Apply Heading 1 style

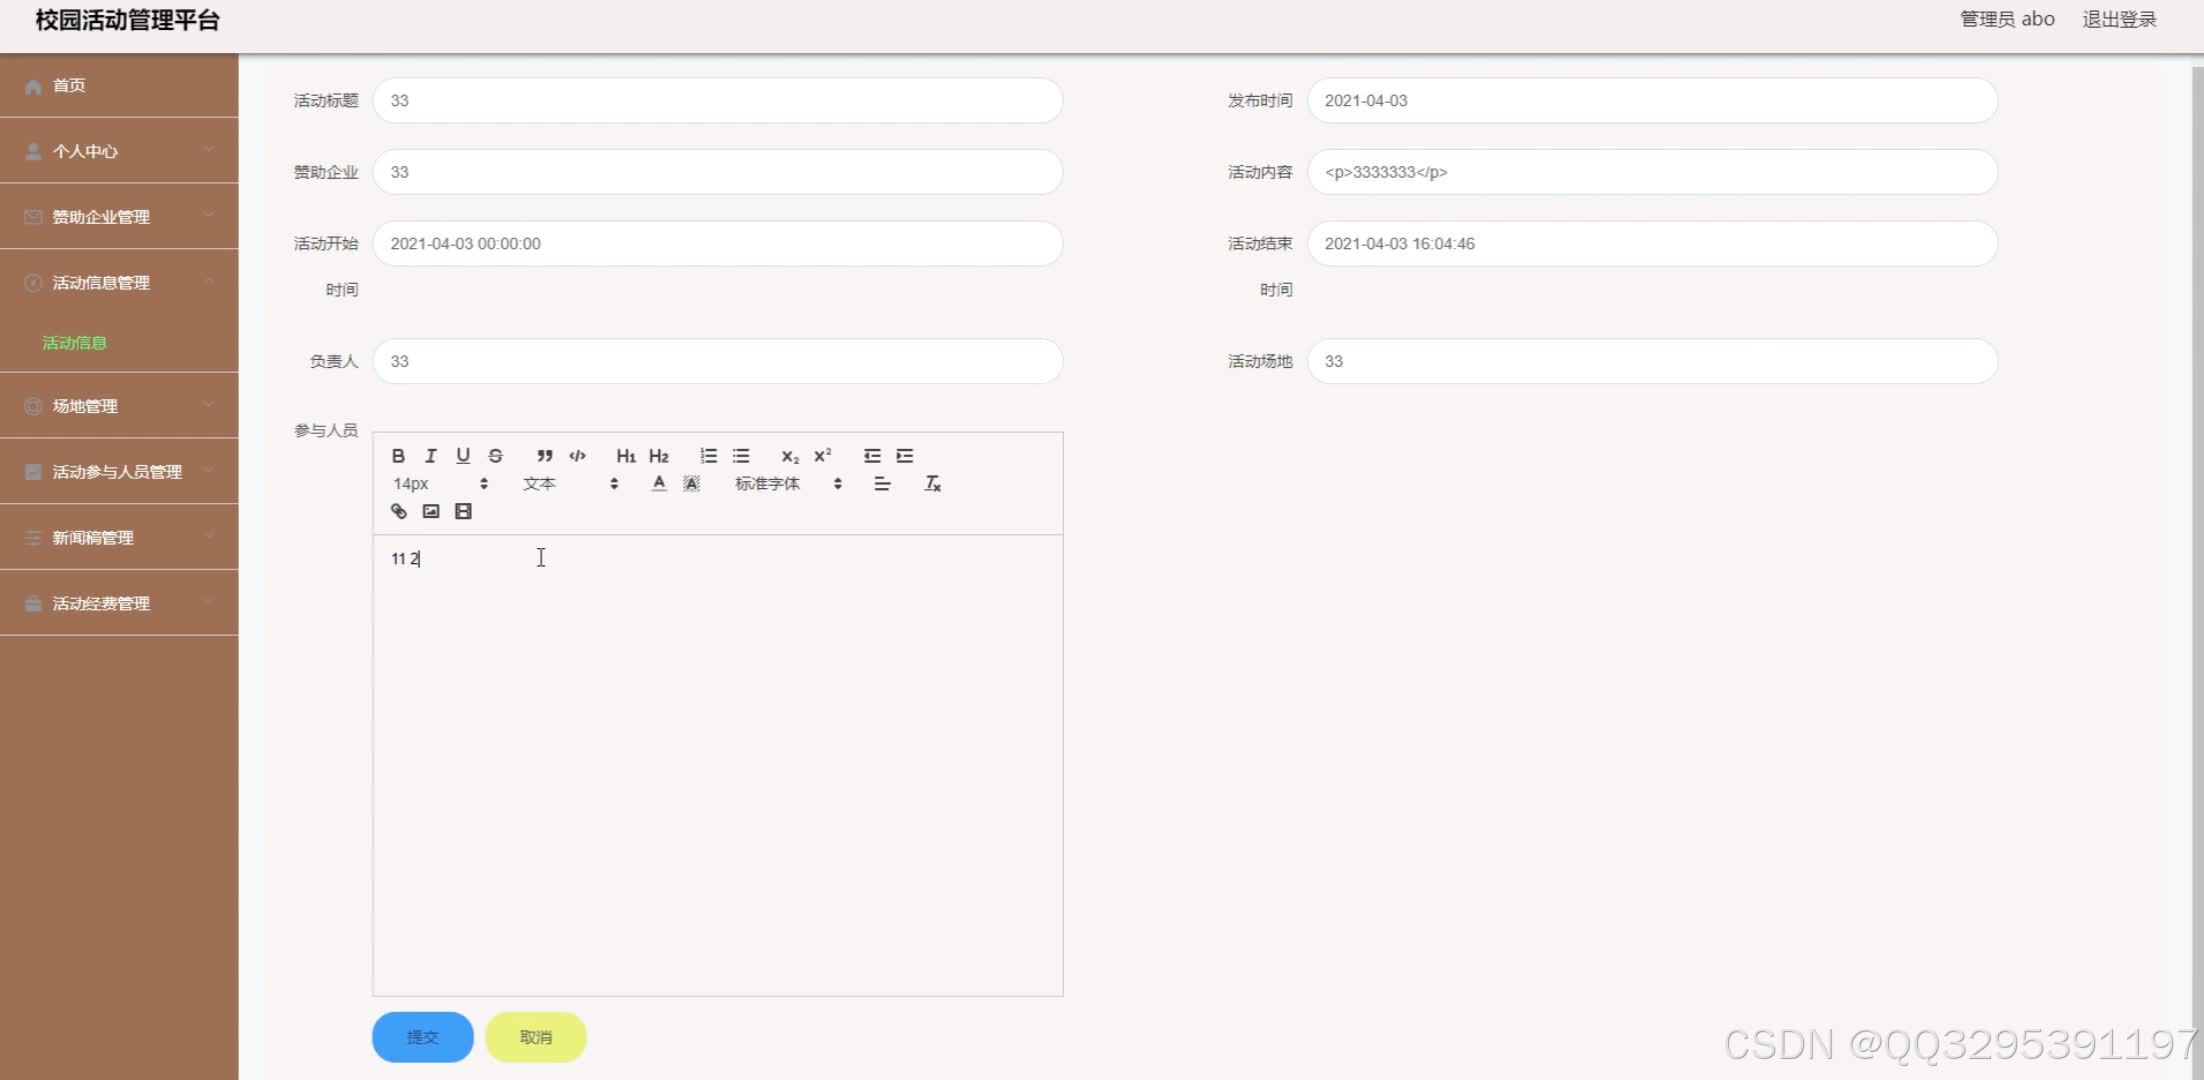(x=626, y=456)
